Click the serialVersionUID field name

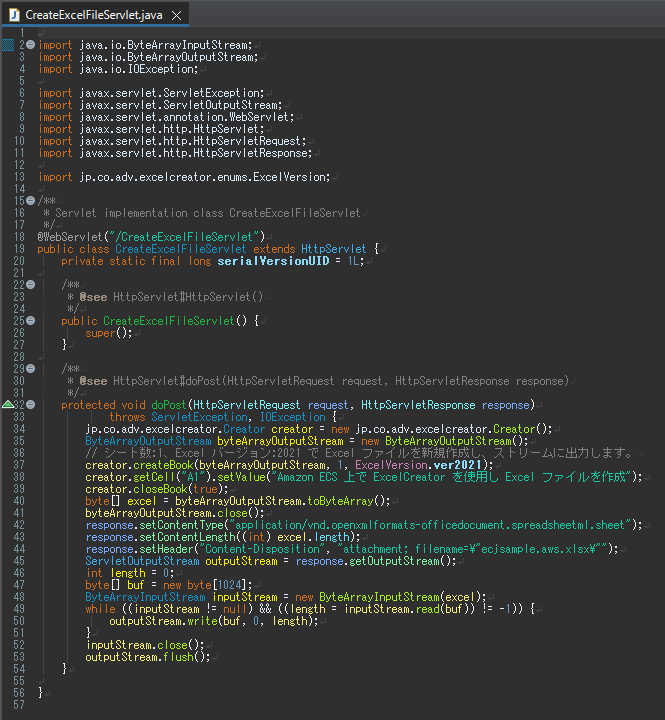[x=273, y=261]
